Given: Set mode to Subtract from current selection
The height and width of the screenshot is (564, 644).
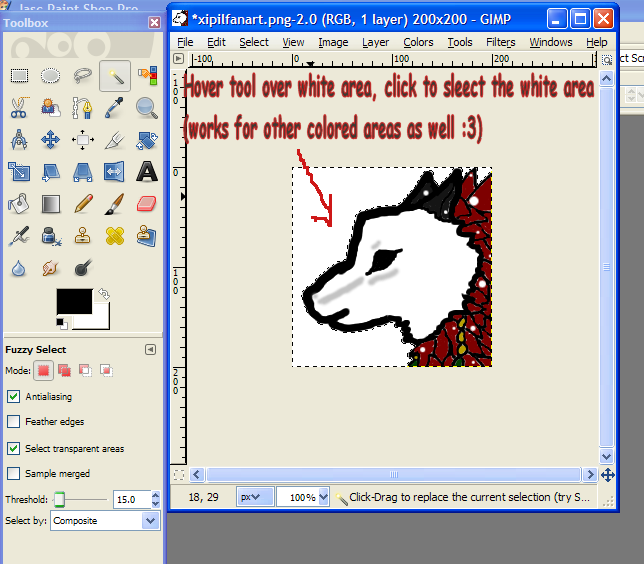Looking at the screenshot, I should pyautogui.click(x=85, y=371).
